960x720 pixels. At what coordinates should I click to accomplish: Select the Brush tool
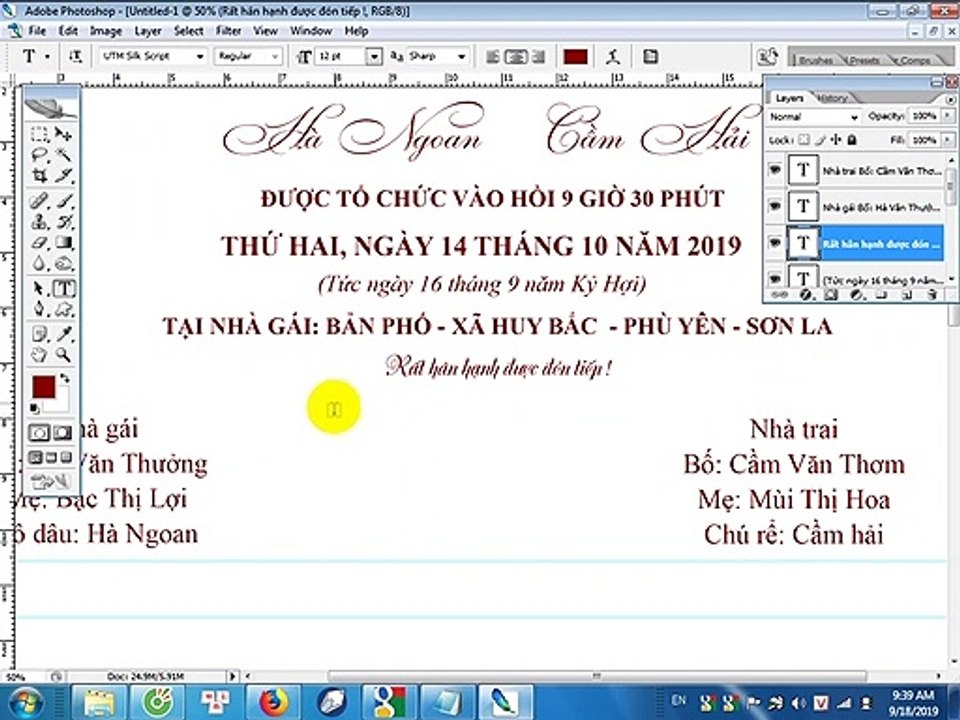tap(63, 201)
